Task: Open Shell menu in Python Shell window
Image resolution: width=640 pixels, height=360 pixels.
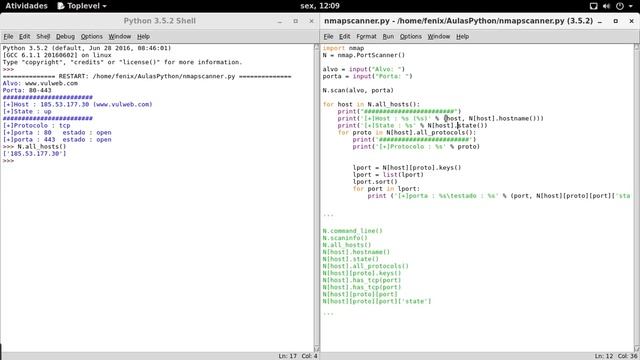Action: click(43, 36)
